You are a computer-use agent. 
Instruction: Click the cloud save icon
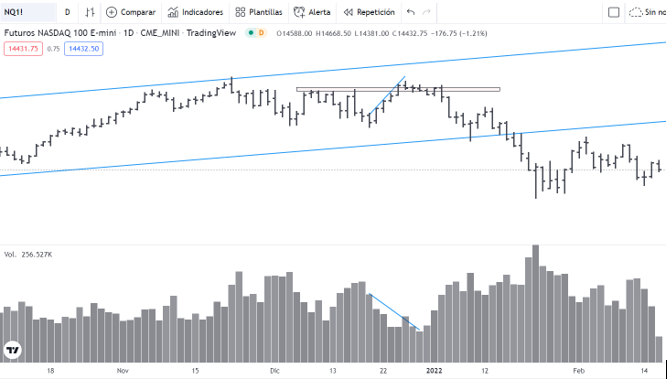[x=635, y=12]
